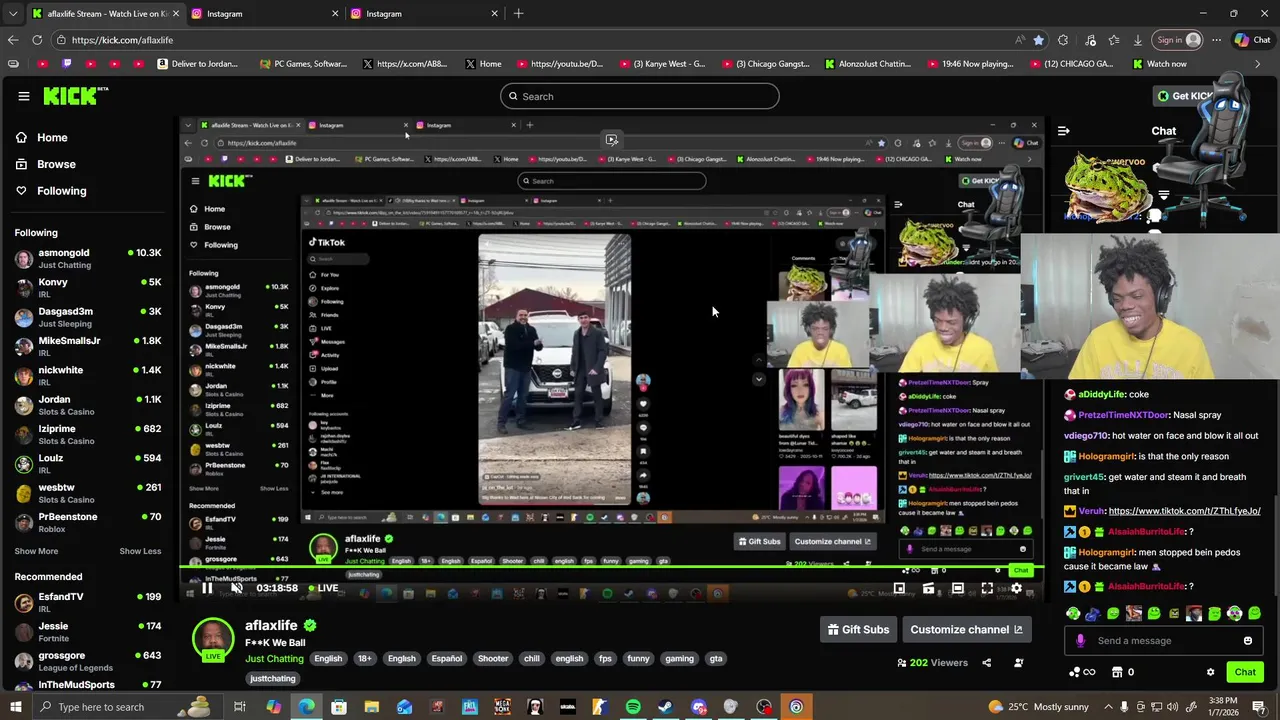Select the aflaxlife Stream browser tab
Viewport: 1280px width, 720px height.
(x=105, y=14)
